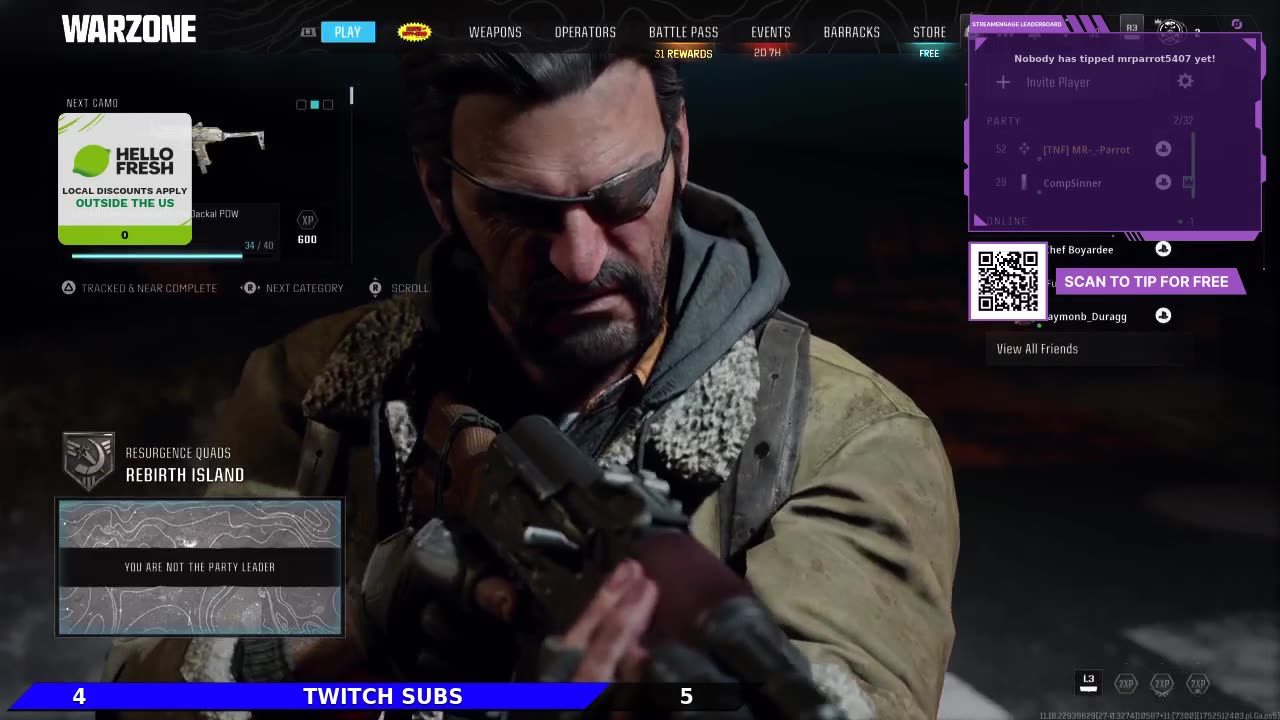
Task: Open the STORE tab
Action: coord(929,32)
